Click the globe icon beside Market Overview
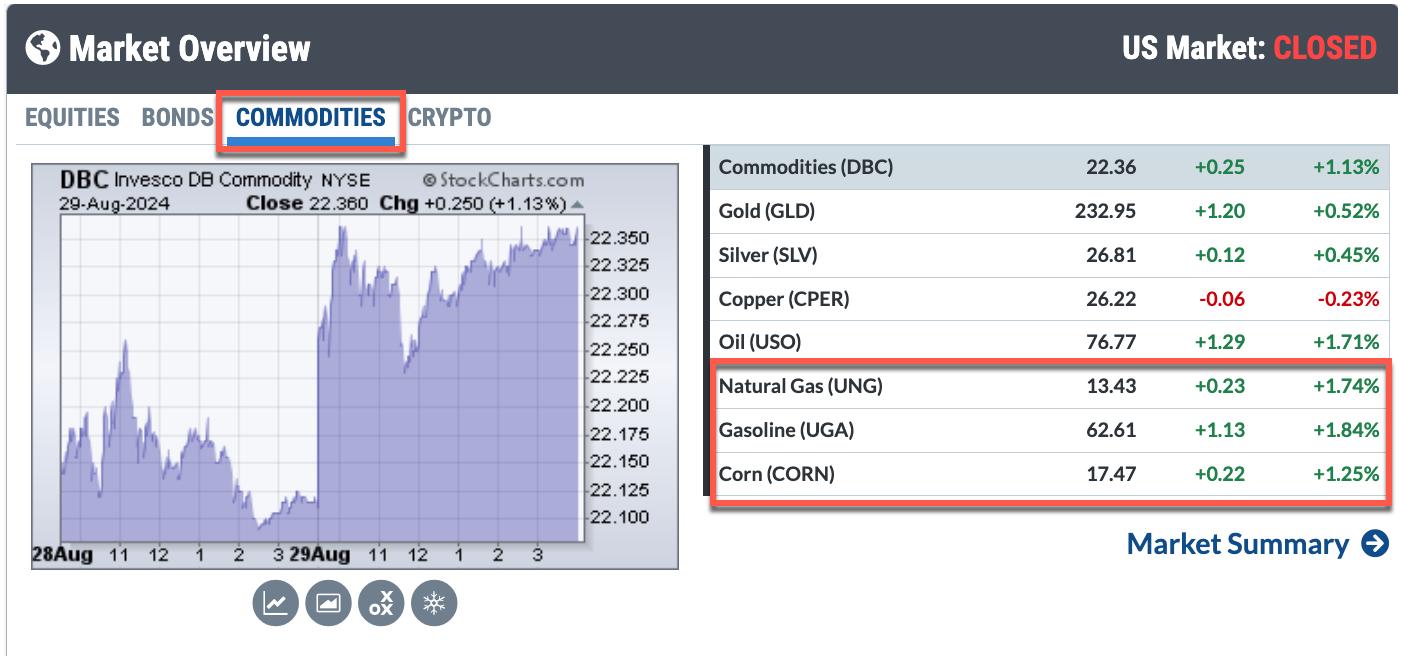The width and height of the screenshot is (1402, 660). coord(43,48)
